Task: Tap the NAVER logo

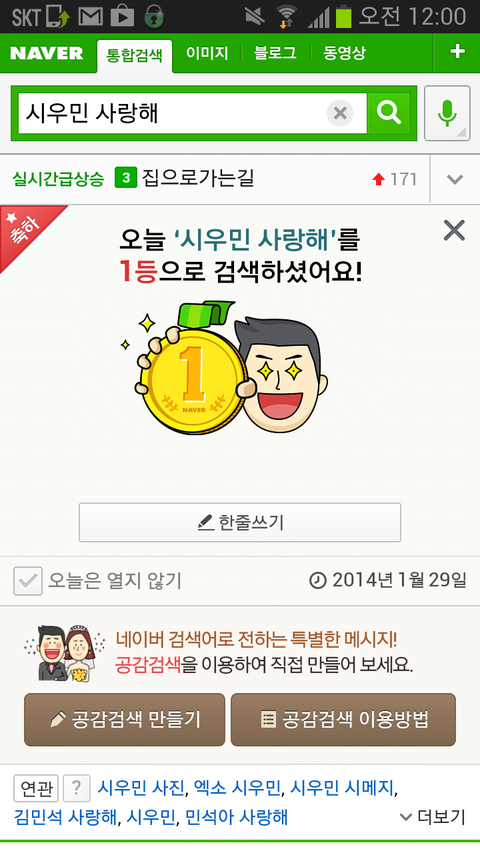Action: (47, 53)
